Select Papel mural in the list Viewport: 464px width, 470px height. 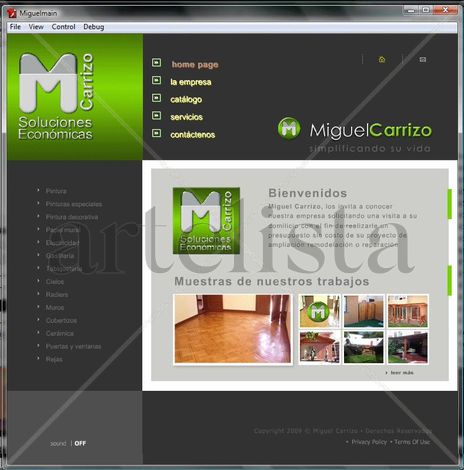click(x=63, y=230)
